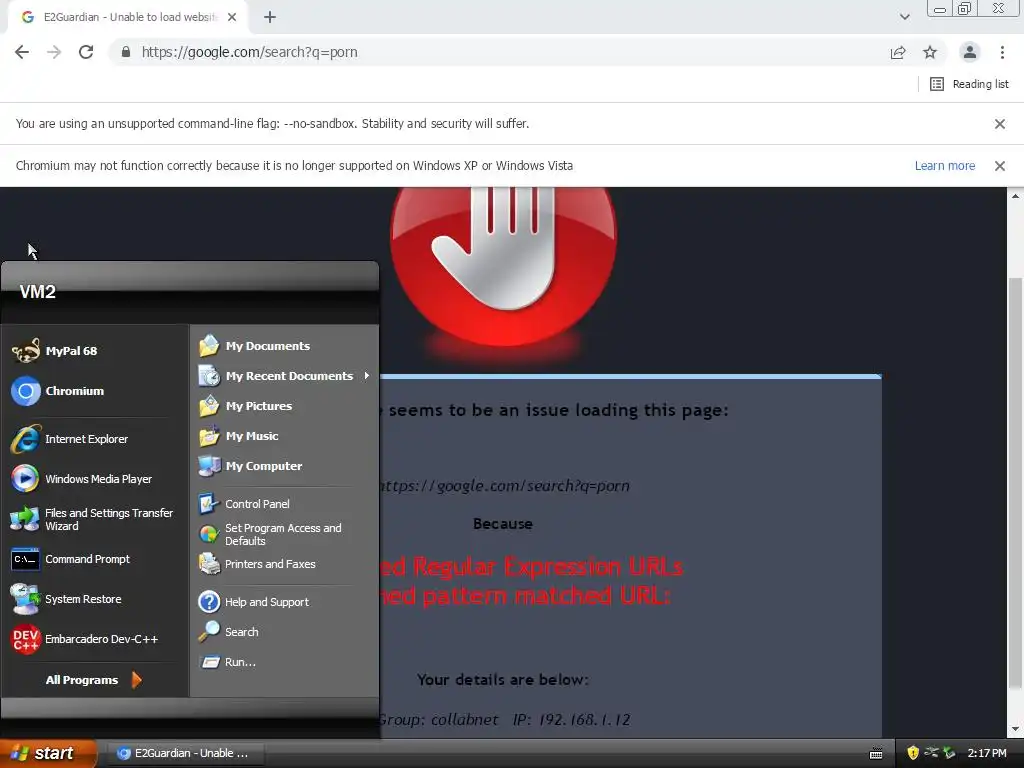Screen dimensions: 1024x768
Task: Launch System Restore
Action: point(67,599)
